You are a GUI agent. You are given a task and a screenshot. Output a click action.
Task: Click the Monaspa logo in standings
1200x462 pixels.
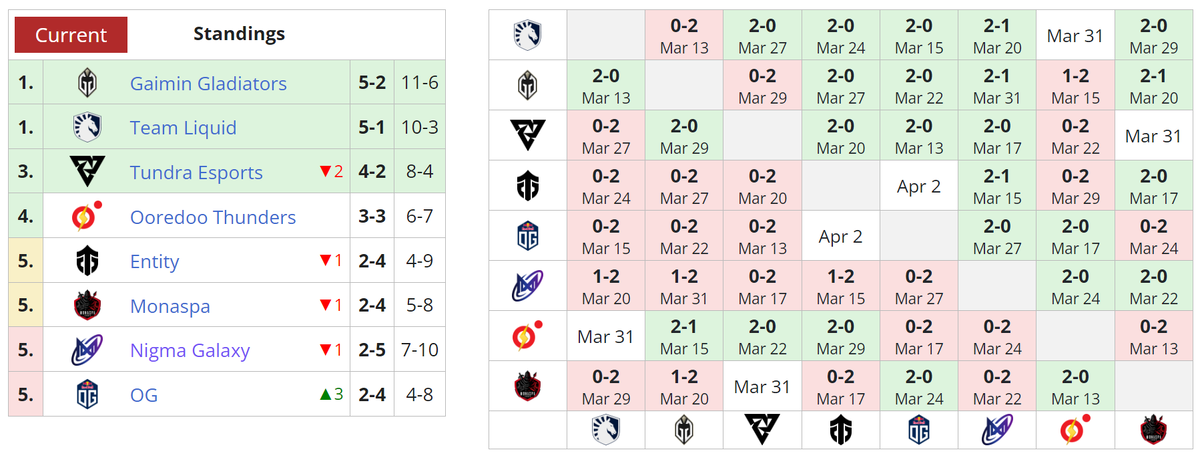[x=86, y=305]
